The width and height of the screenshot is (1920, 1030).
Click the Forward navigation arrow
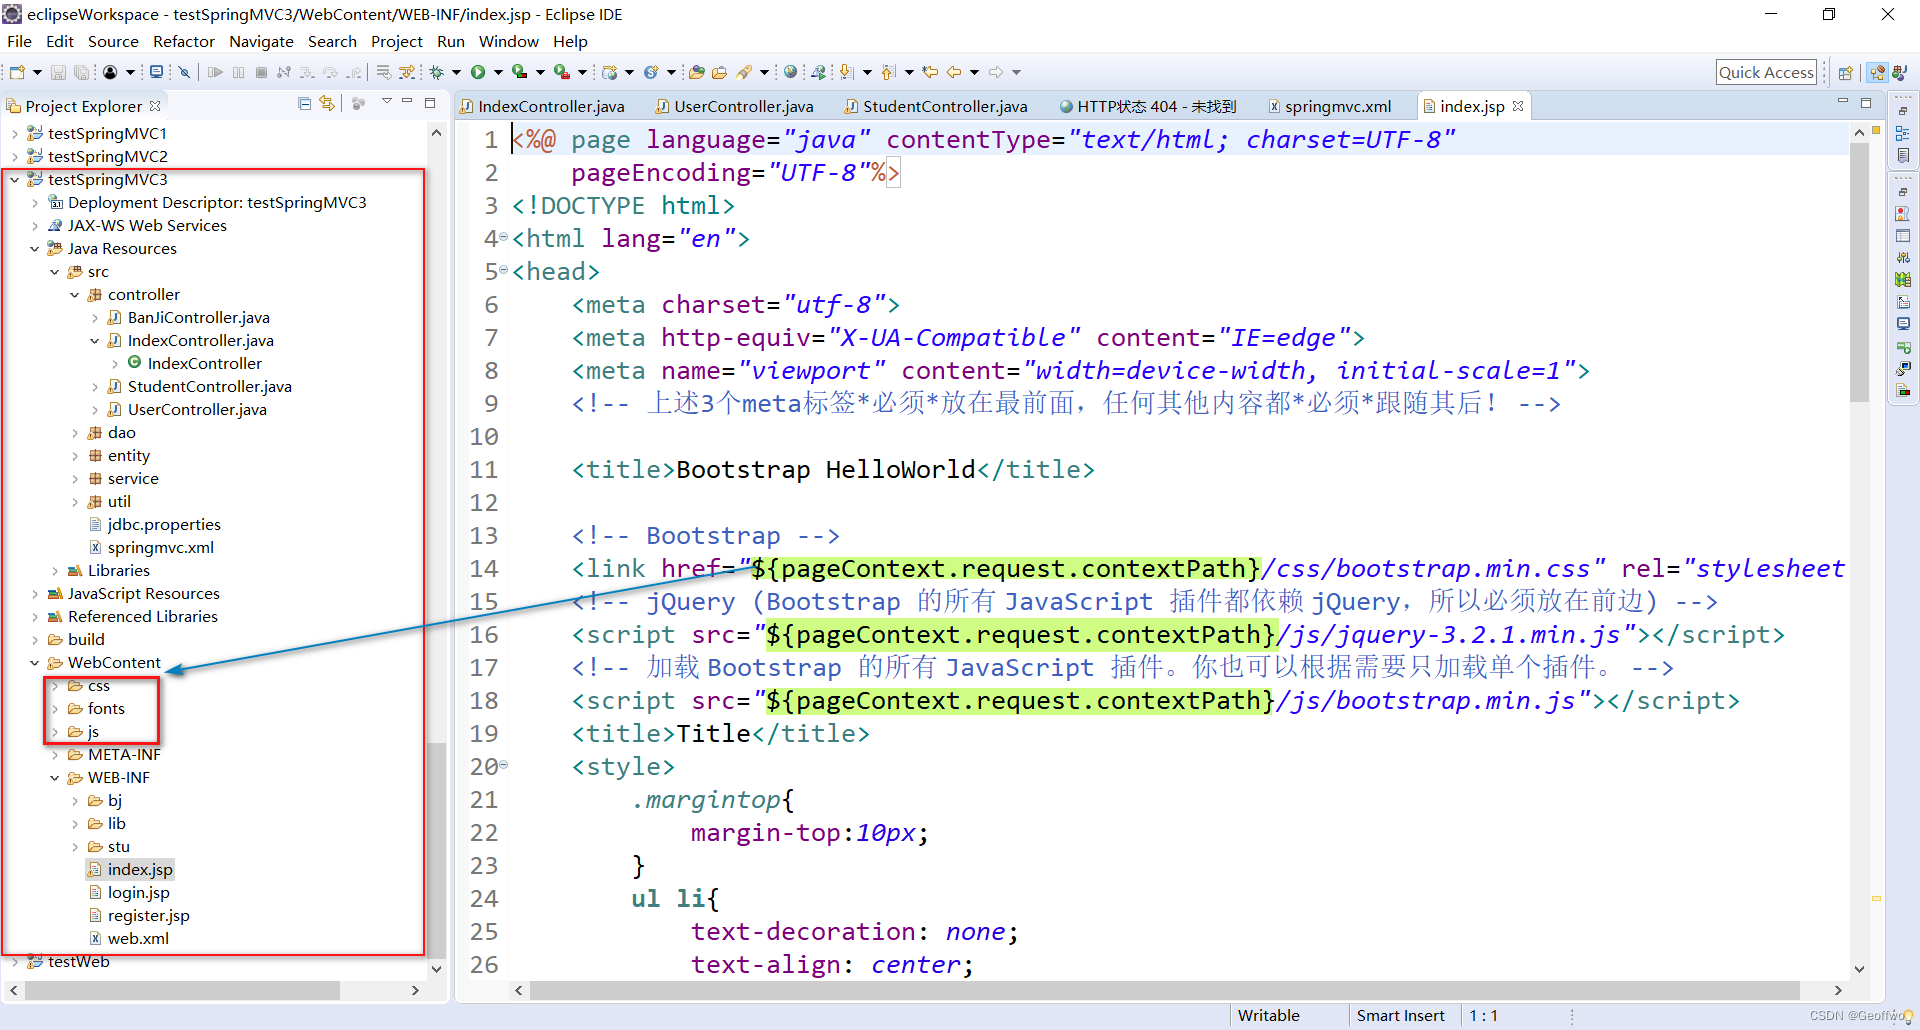coord(995,72)
